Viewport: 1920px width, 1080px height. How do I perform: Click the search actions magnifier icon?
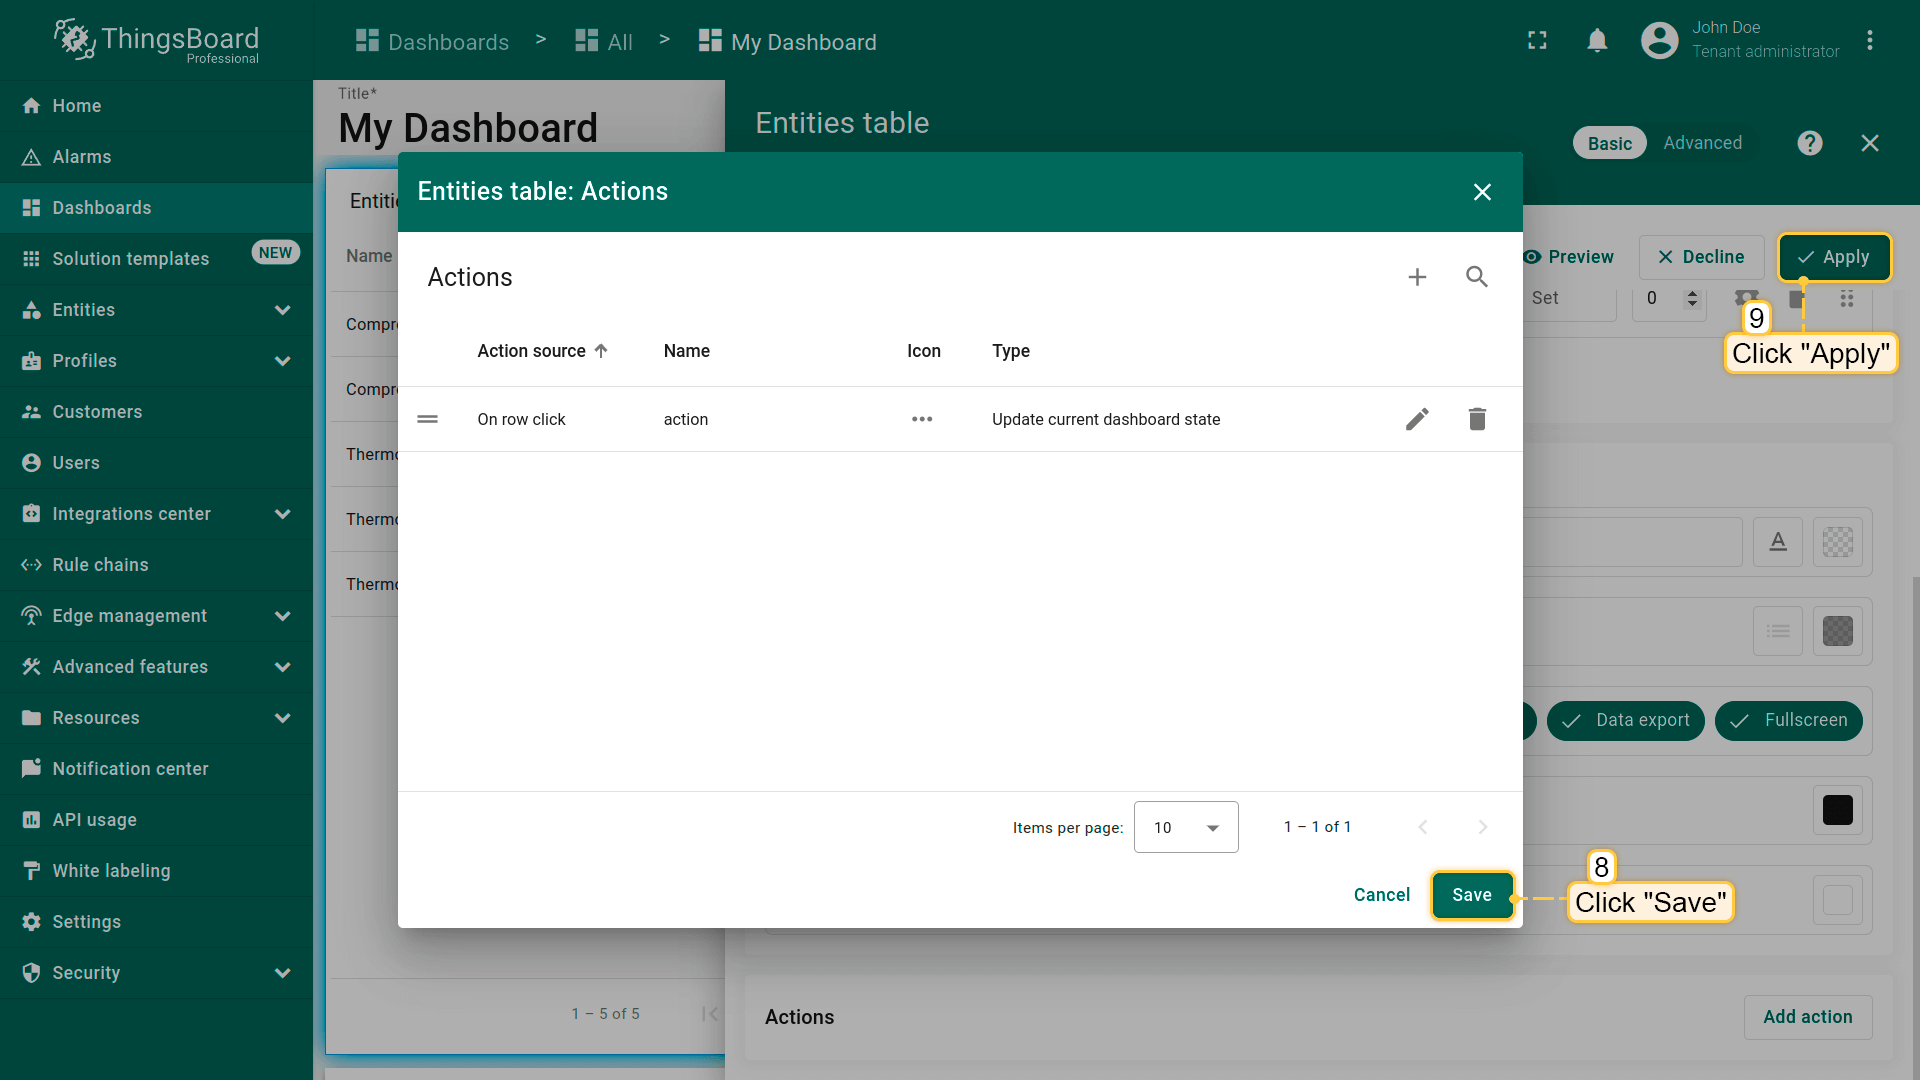1477,277
